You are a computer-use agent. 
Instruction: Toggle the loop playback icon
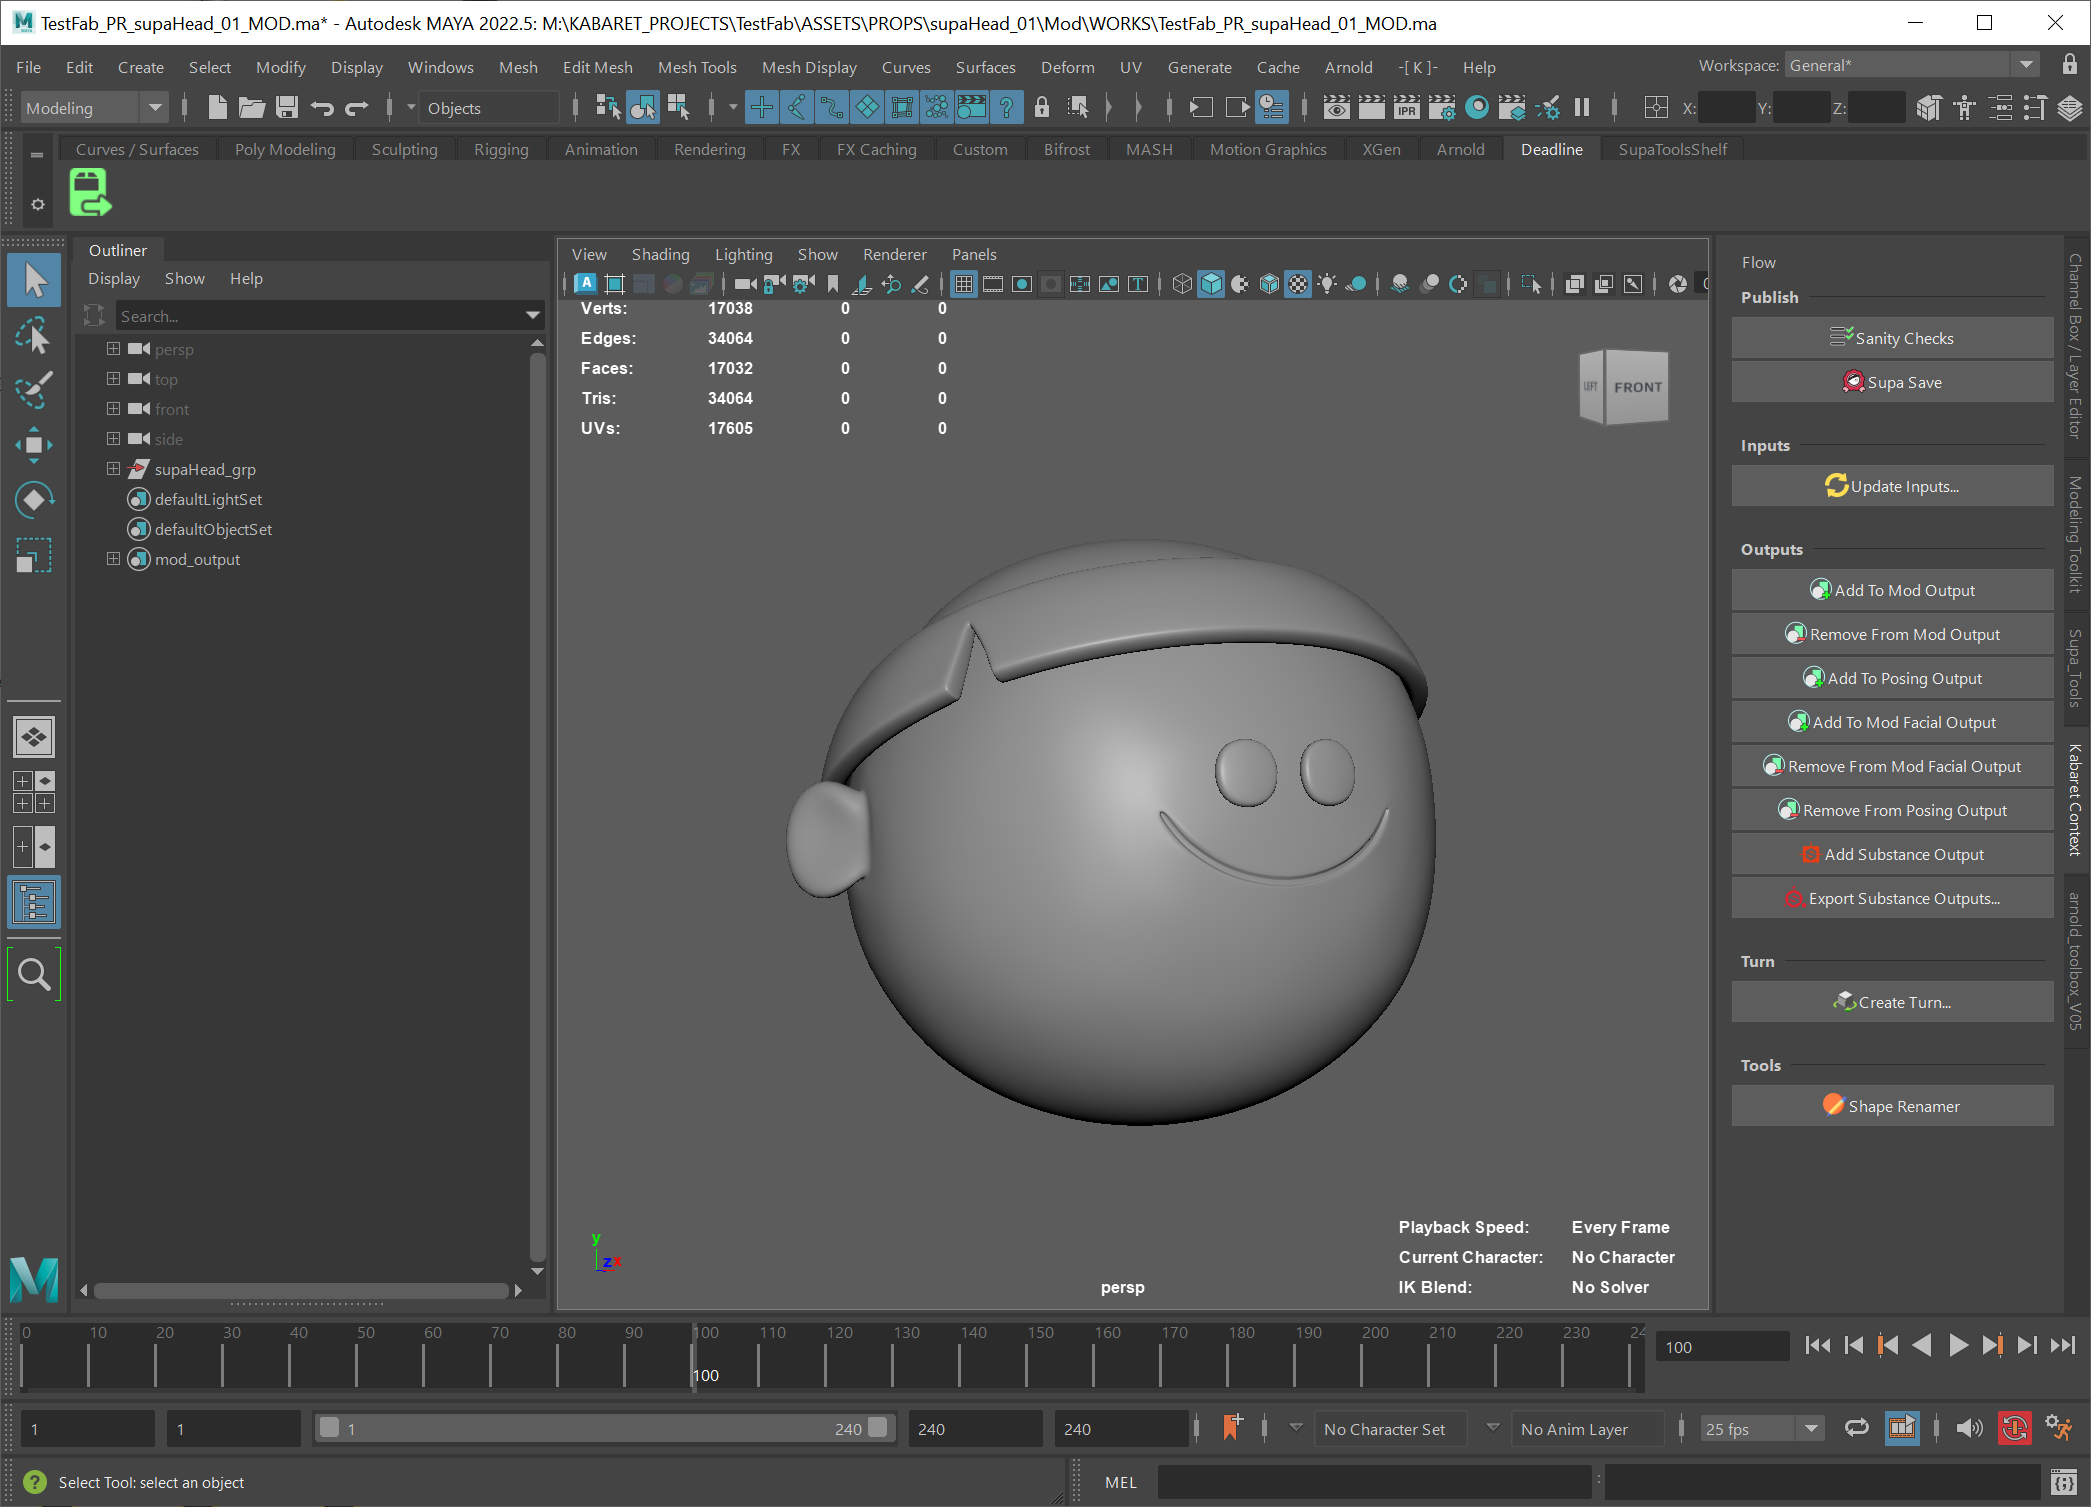[1857, 1428]
